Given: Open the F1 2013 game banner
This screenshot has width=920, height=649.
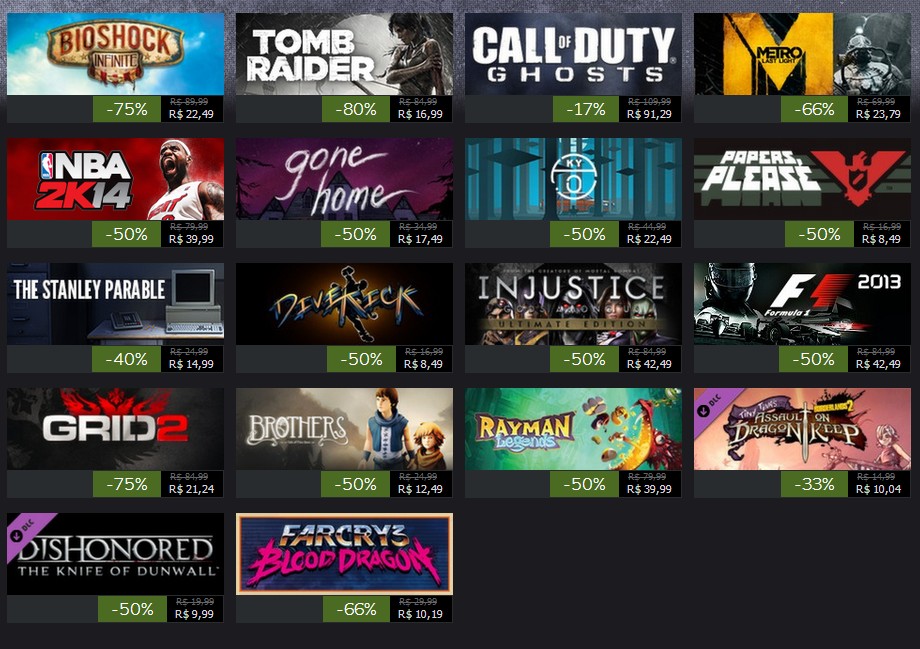Looking at the screenshot, I should 802,304.
